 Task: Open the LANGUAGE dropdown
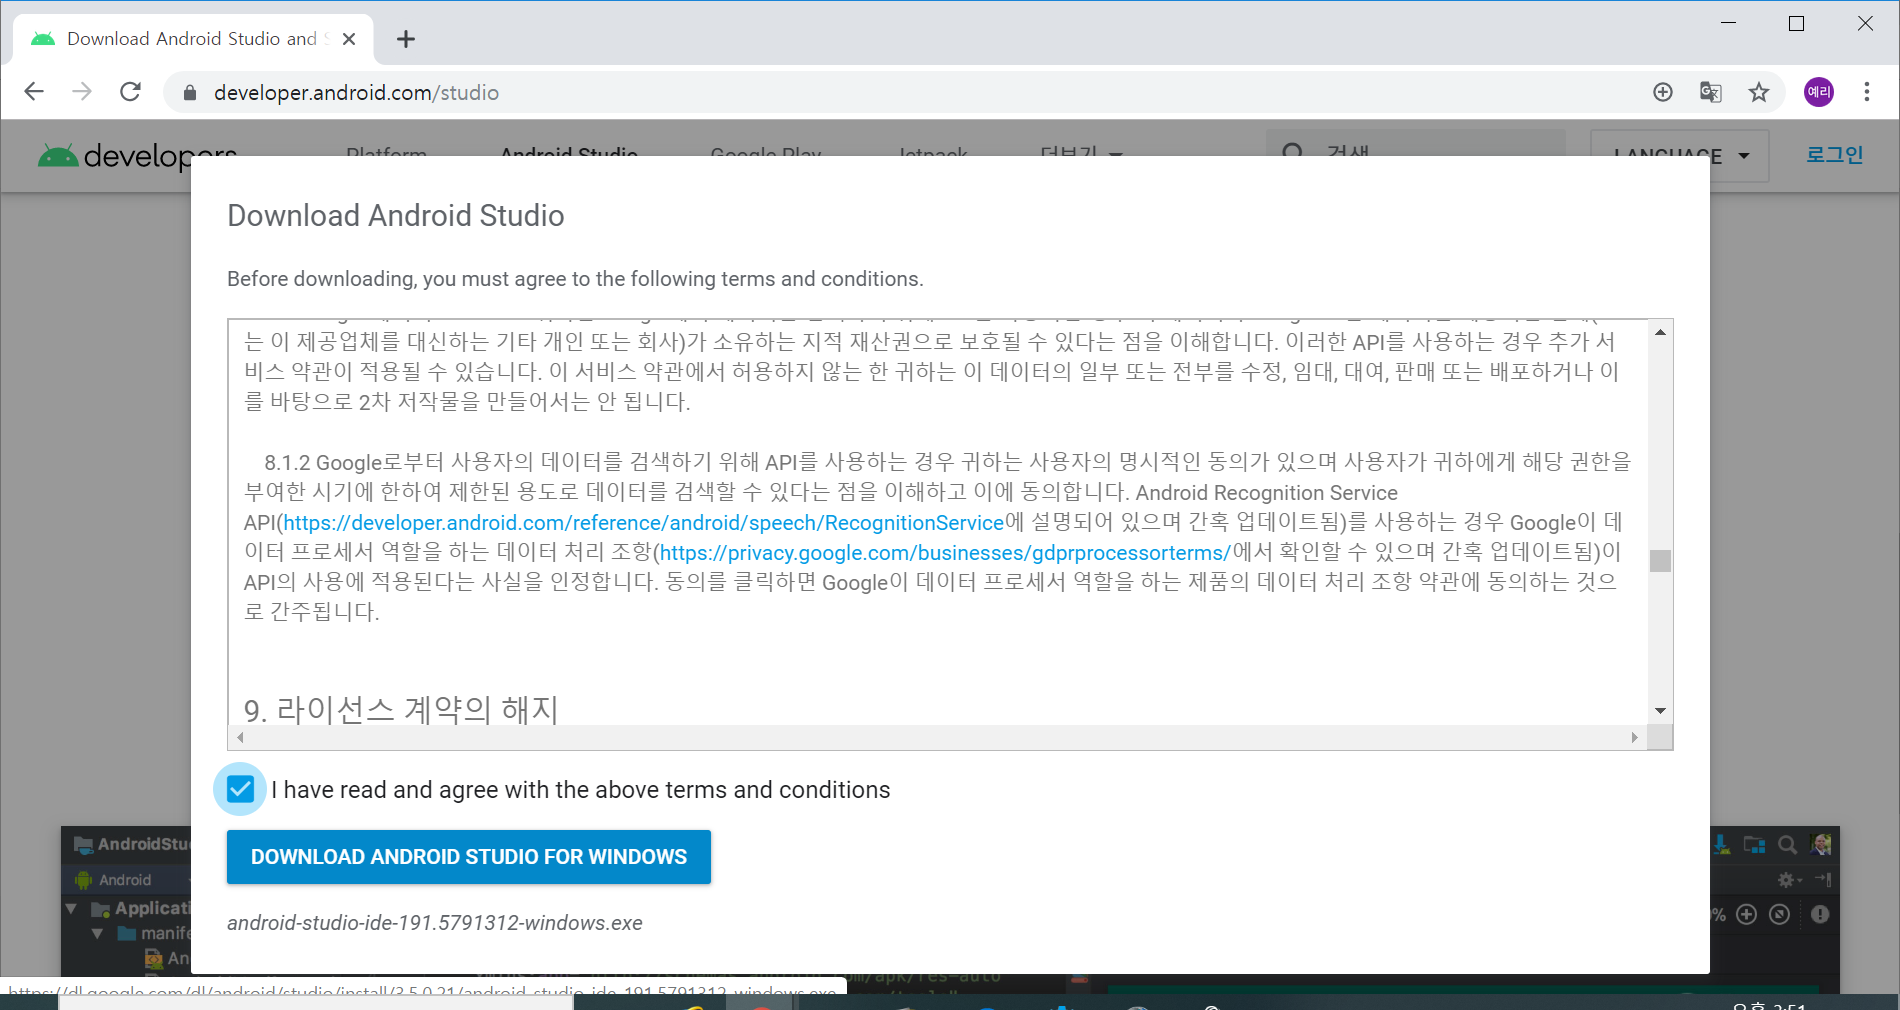coord(1680,156)
